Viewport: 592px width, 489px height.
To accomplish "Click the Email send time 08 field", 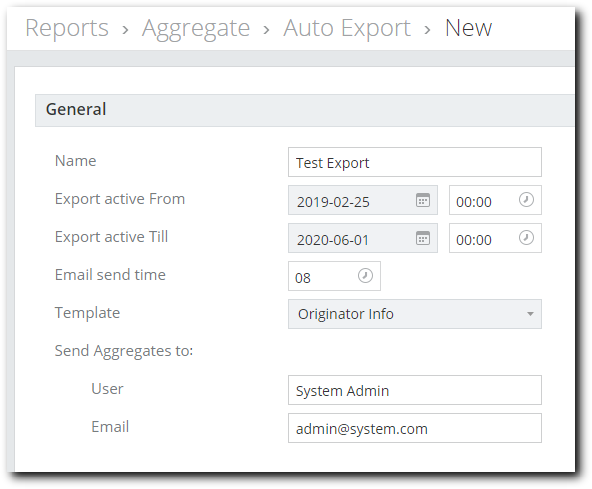I will (334, 276).
